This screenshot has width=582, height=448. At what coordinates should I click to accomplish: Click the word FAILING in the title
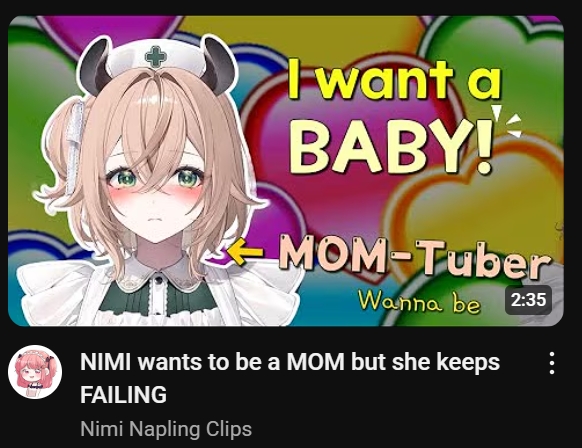click(x=124, y=394)
